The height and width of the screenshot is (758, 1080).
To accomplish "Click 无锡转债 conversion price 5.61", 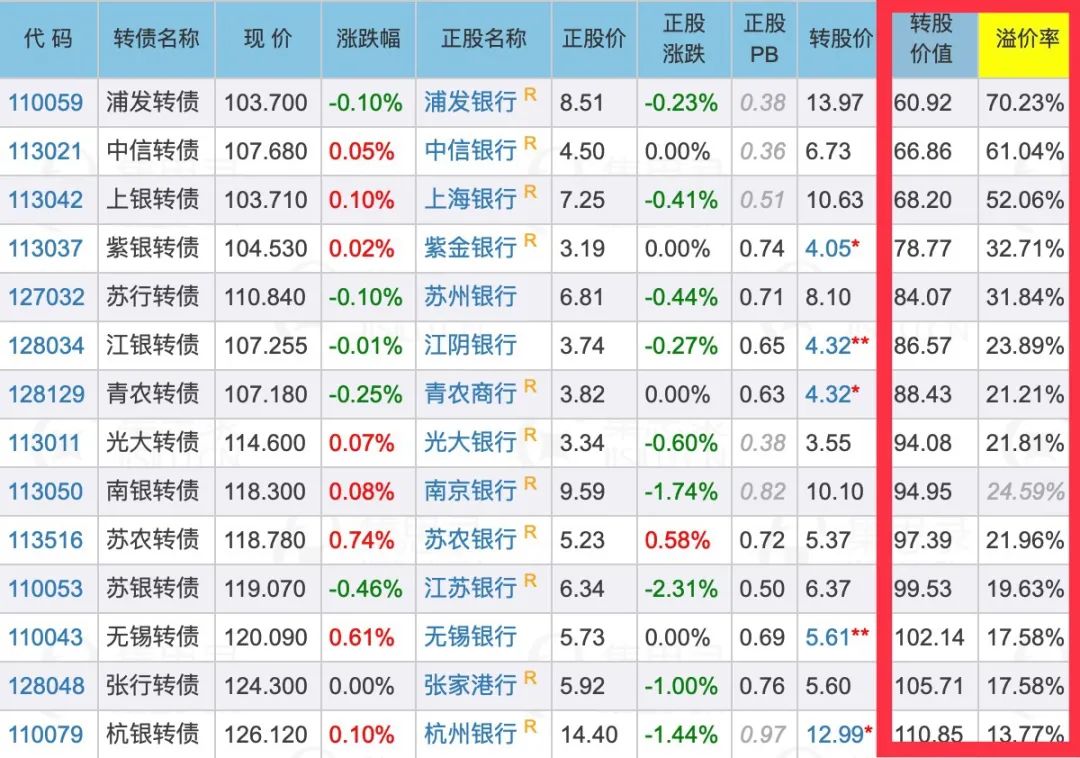I will [828, 638].
